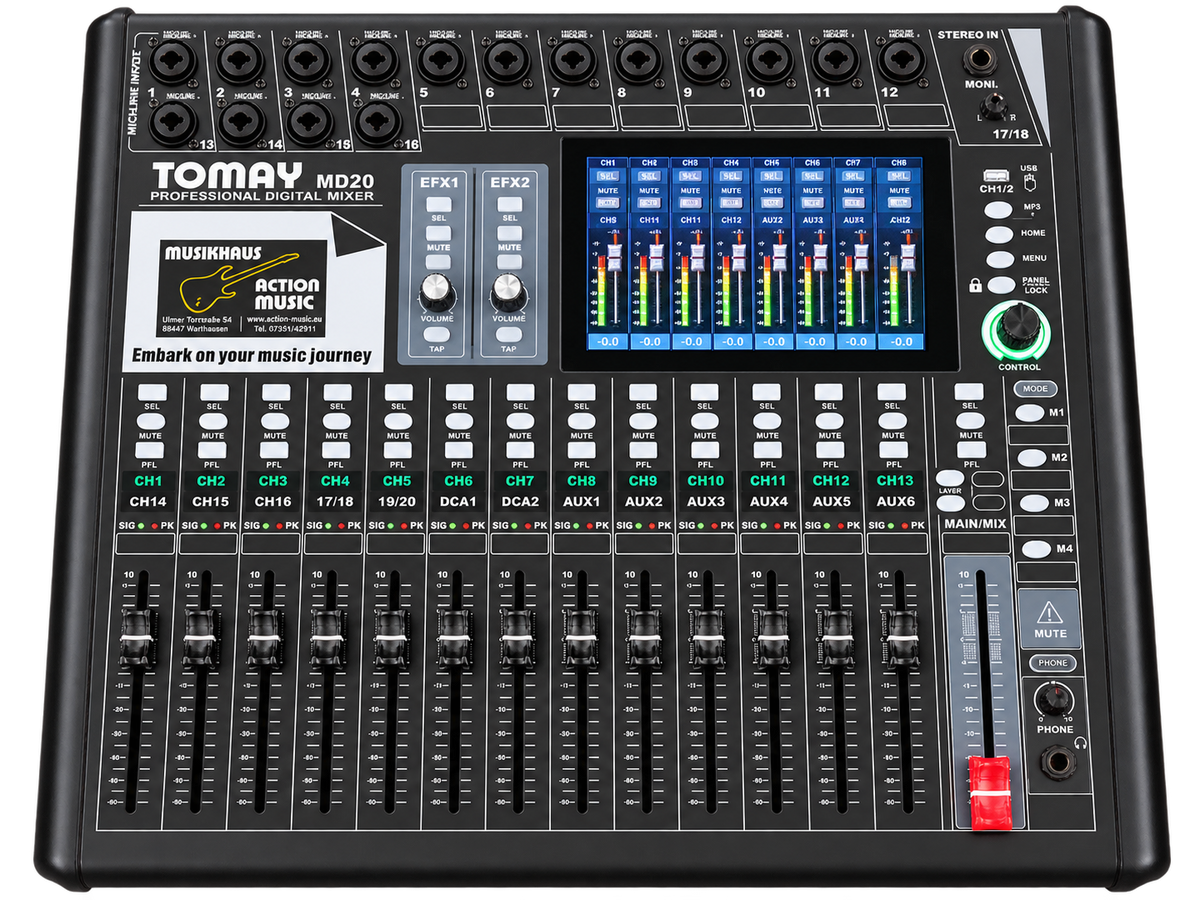The image size is (1200, 900).
Task: Tap the CH6 MUTE button on the touchscreen
Action: click(813, 203)
